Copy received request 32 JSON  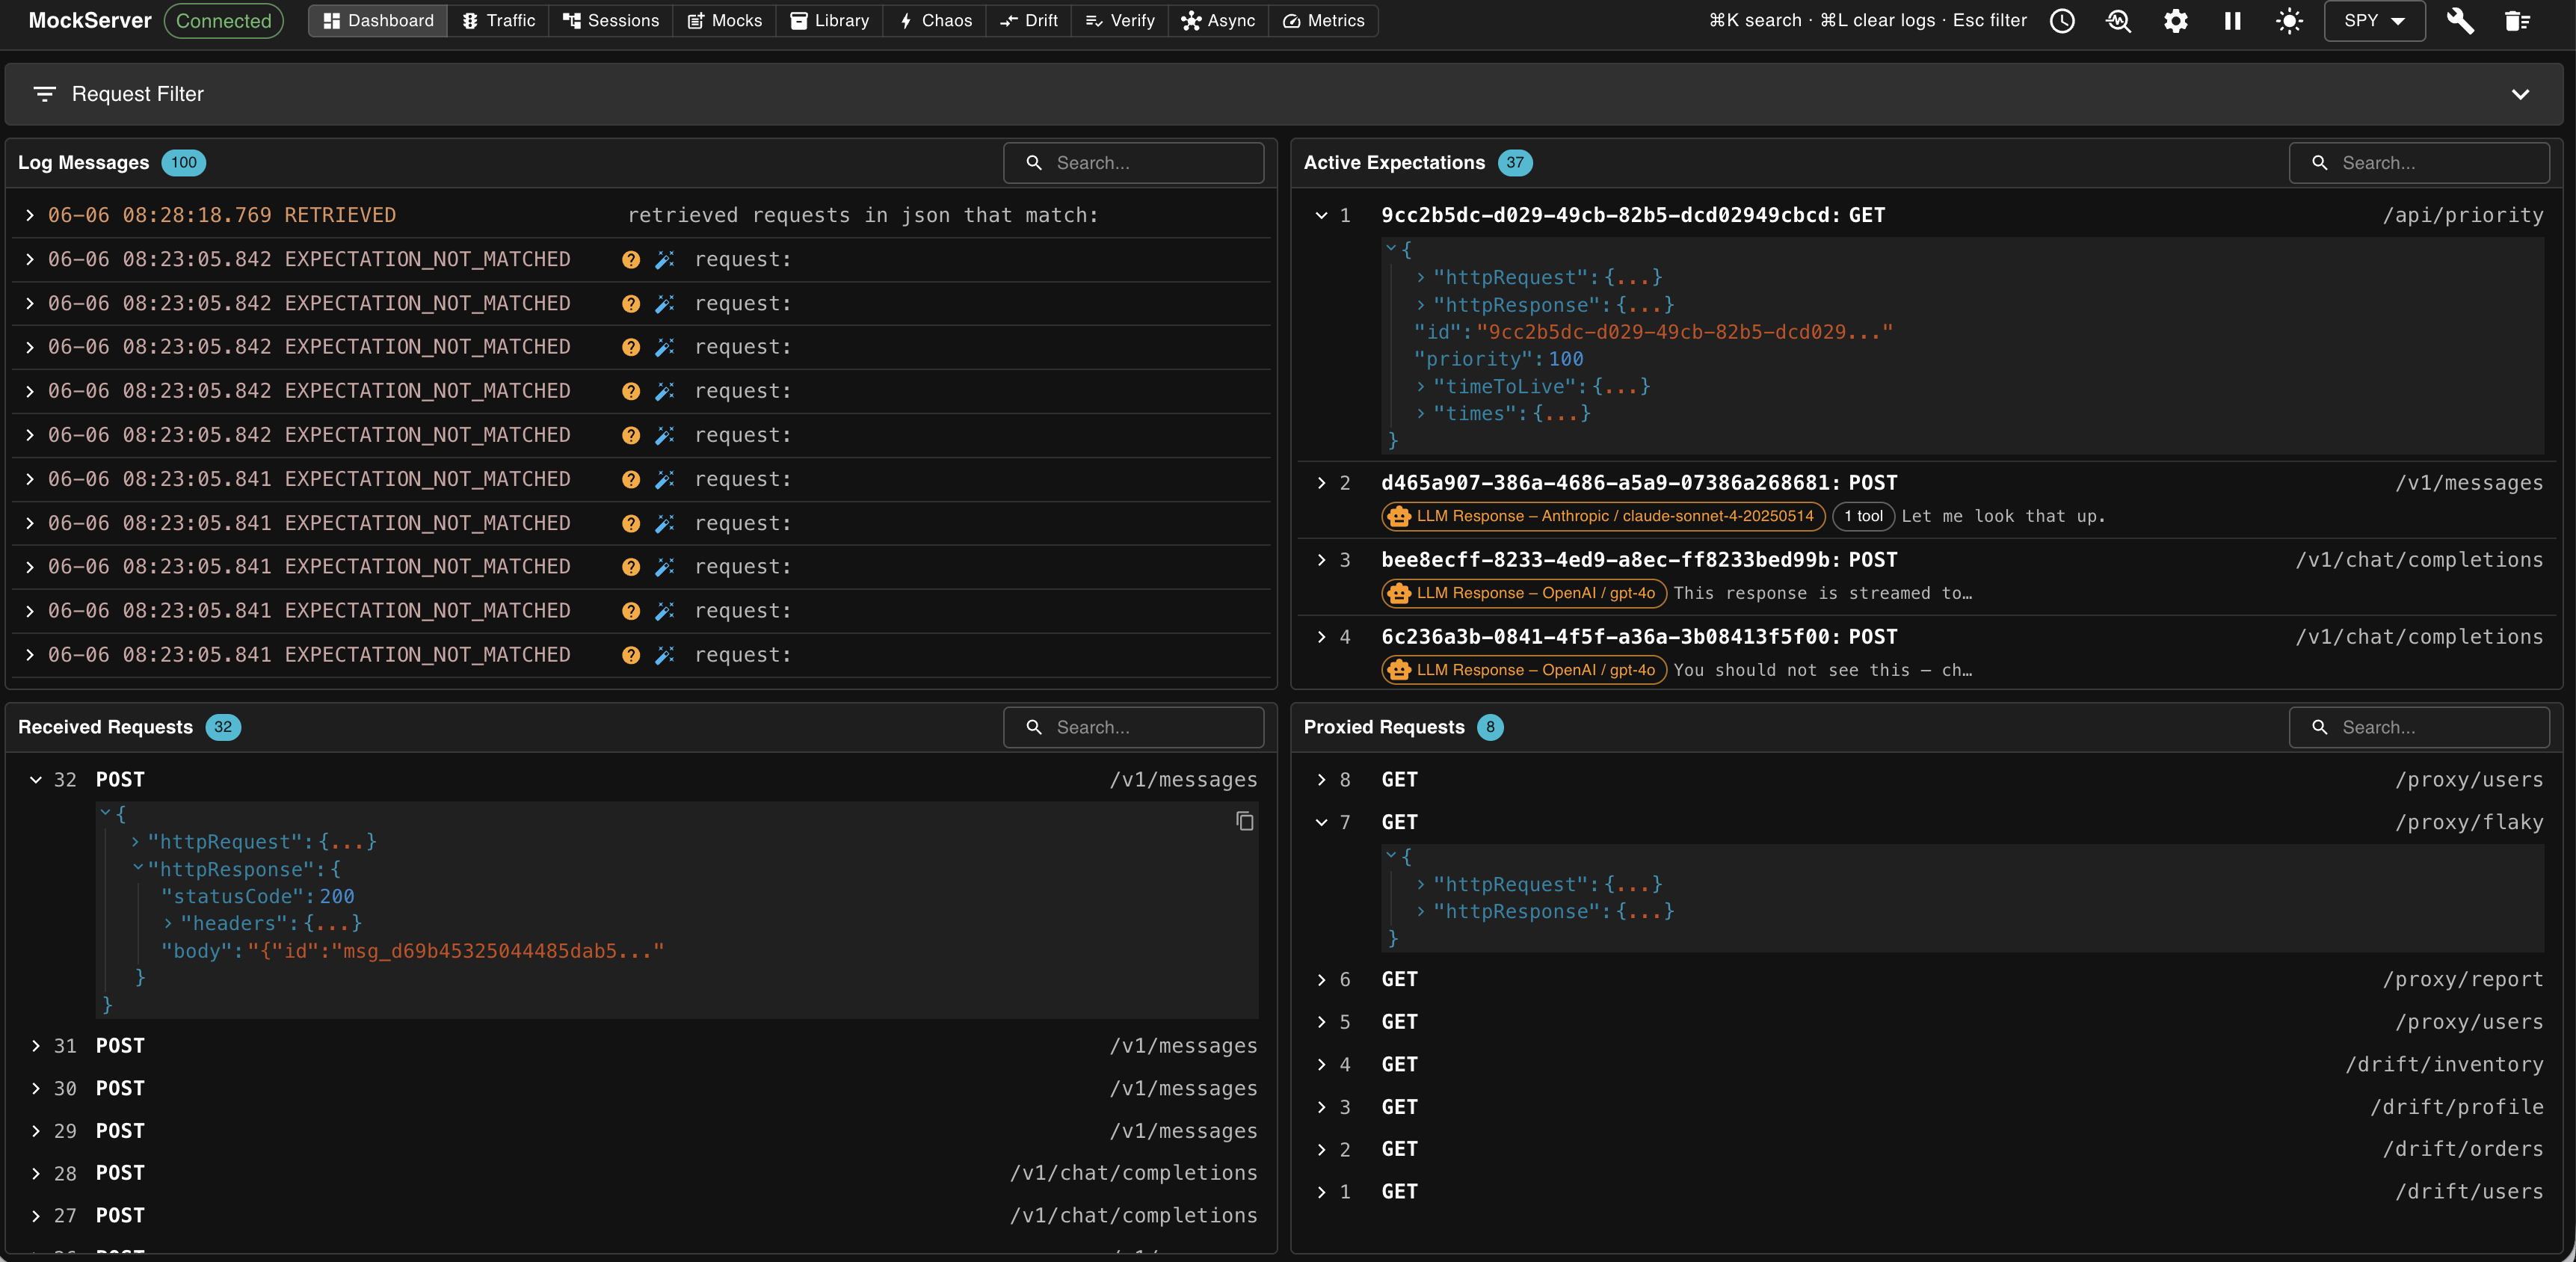pyautogui.click(x=1244, y=821)
